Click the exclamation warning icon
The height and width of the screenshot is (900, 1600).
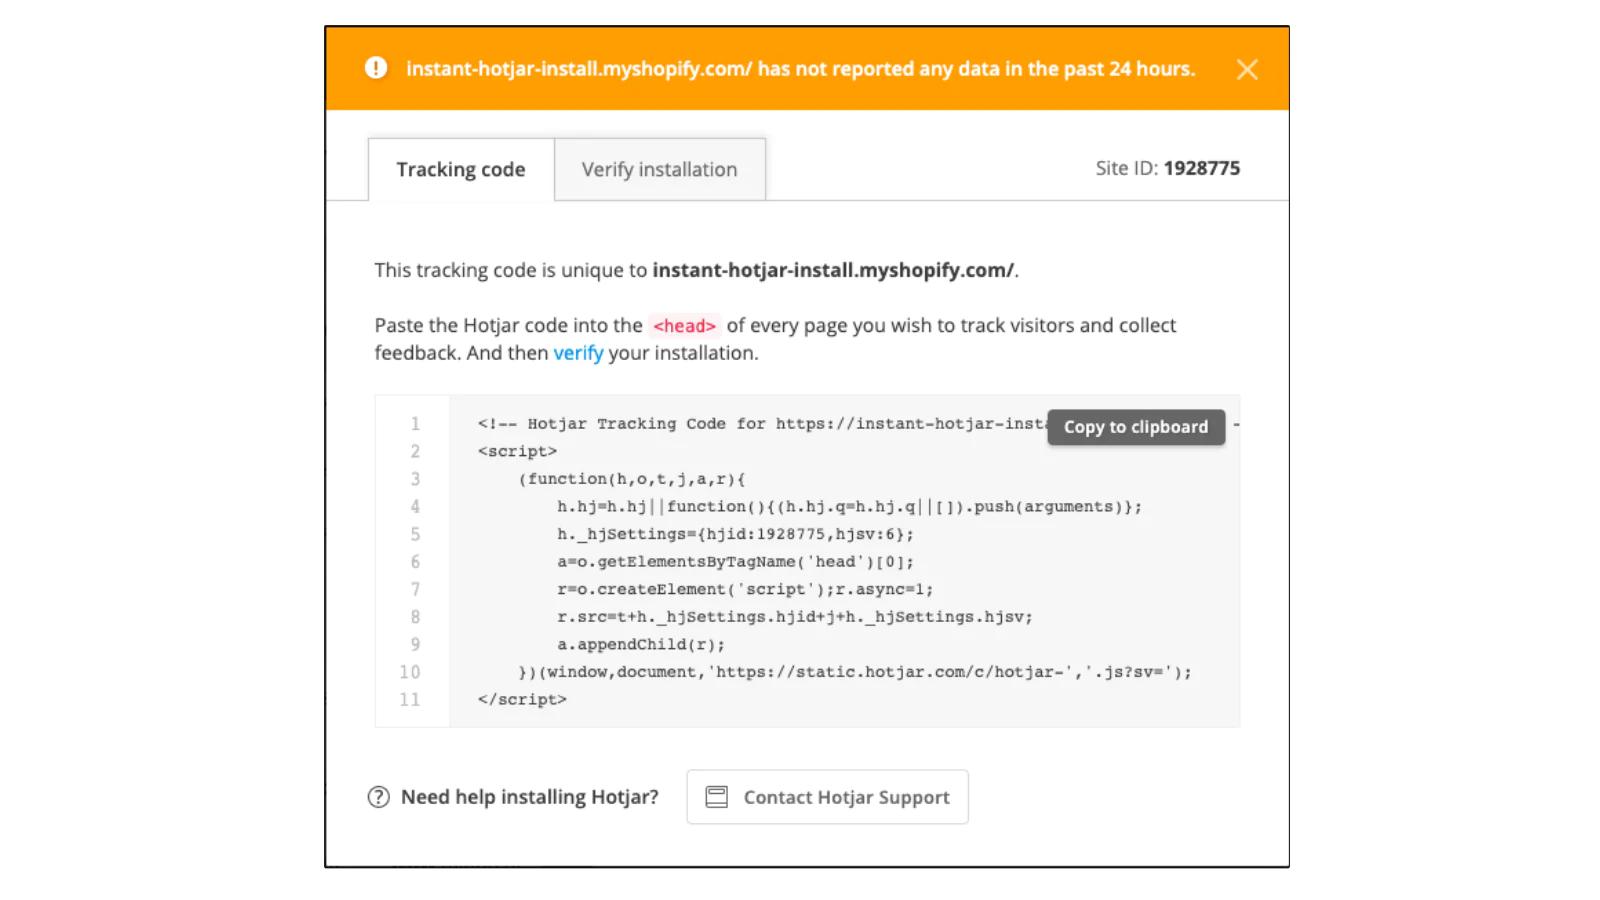coord(376,68)
